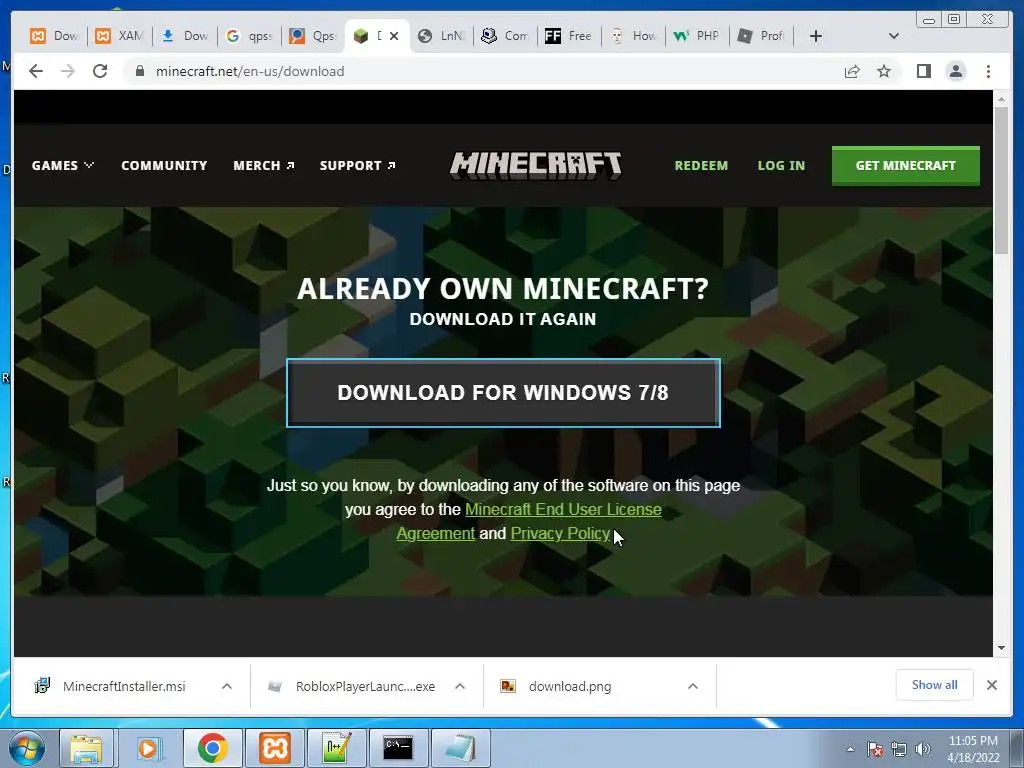Open the COMMUNITY page
1024x768 pixels.
[164, 165]
